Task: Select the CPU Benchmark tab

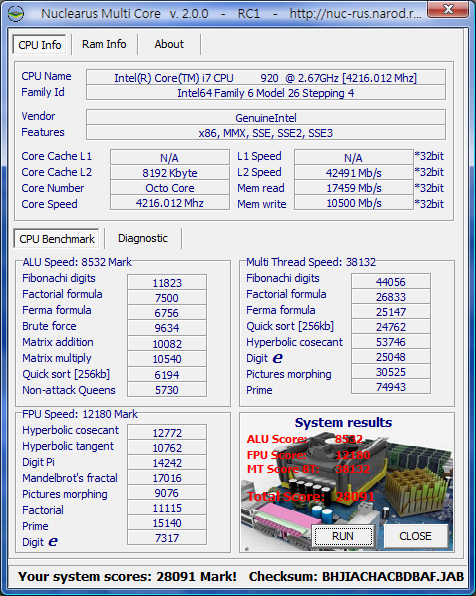Action: coord(57,239)
